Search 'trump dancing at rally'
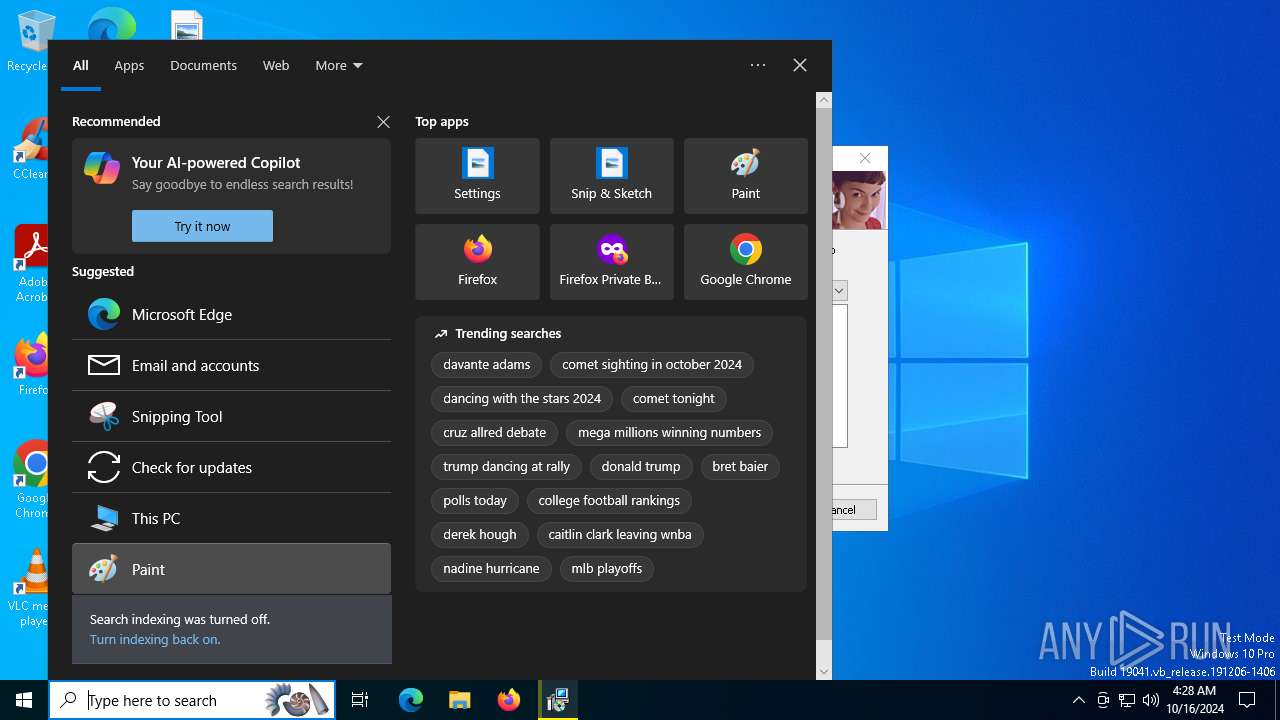This screenshot has height=720, width=1280. click(507, 467)
